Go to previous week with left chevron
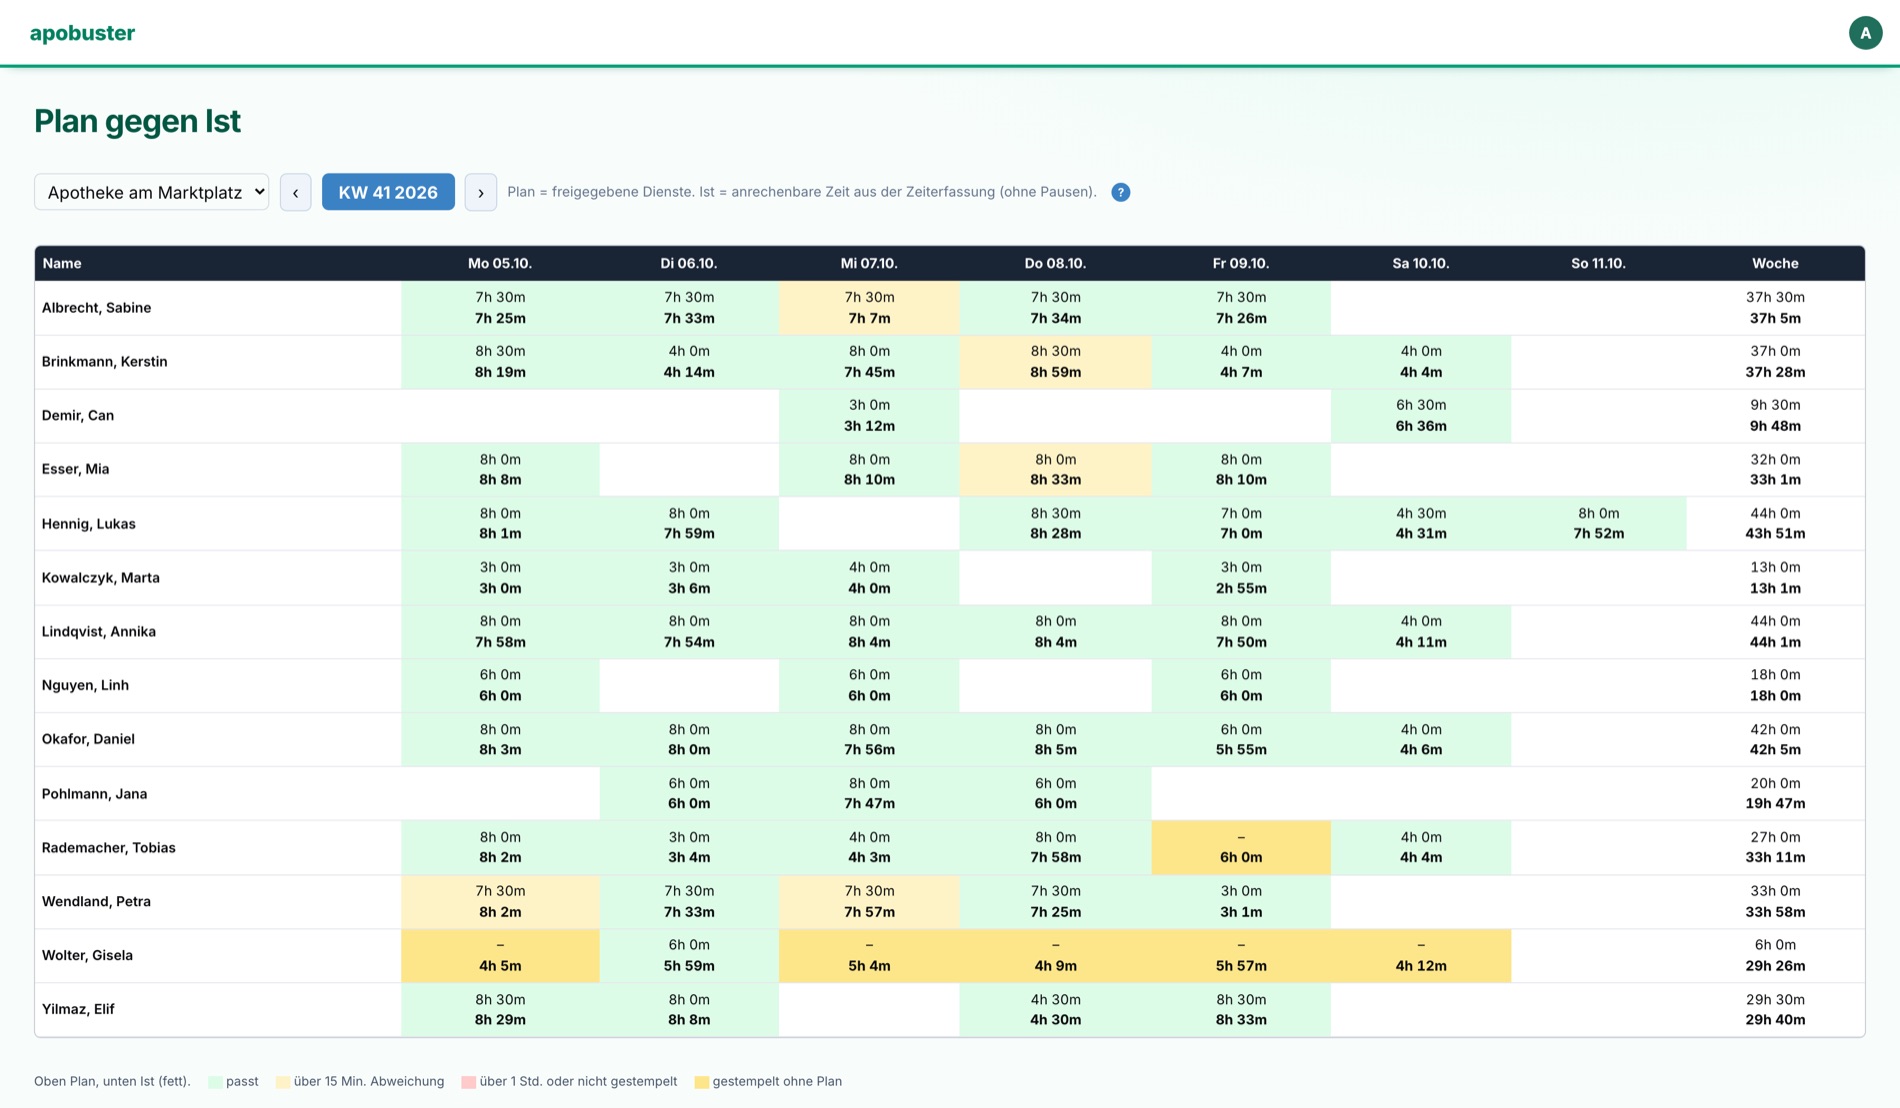This screenshot has height=1108, width=1900. [x=295, y=192]
